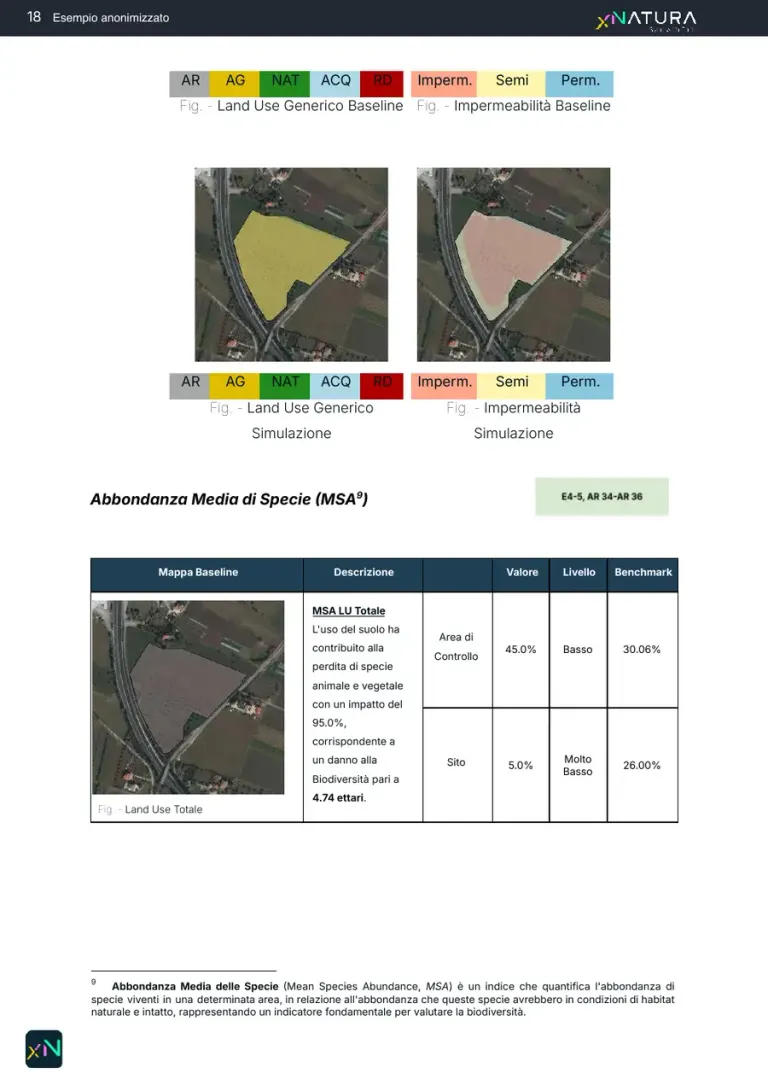Click the 'Descrizione' column header
The height and width of the screenshot is (1085, 768).
tap(363, 572)
